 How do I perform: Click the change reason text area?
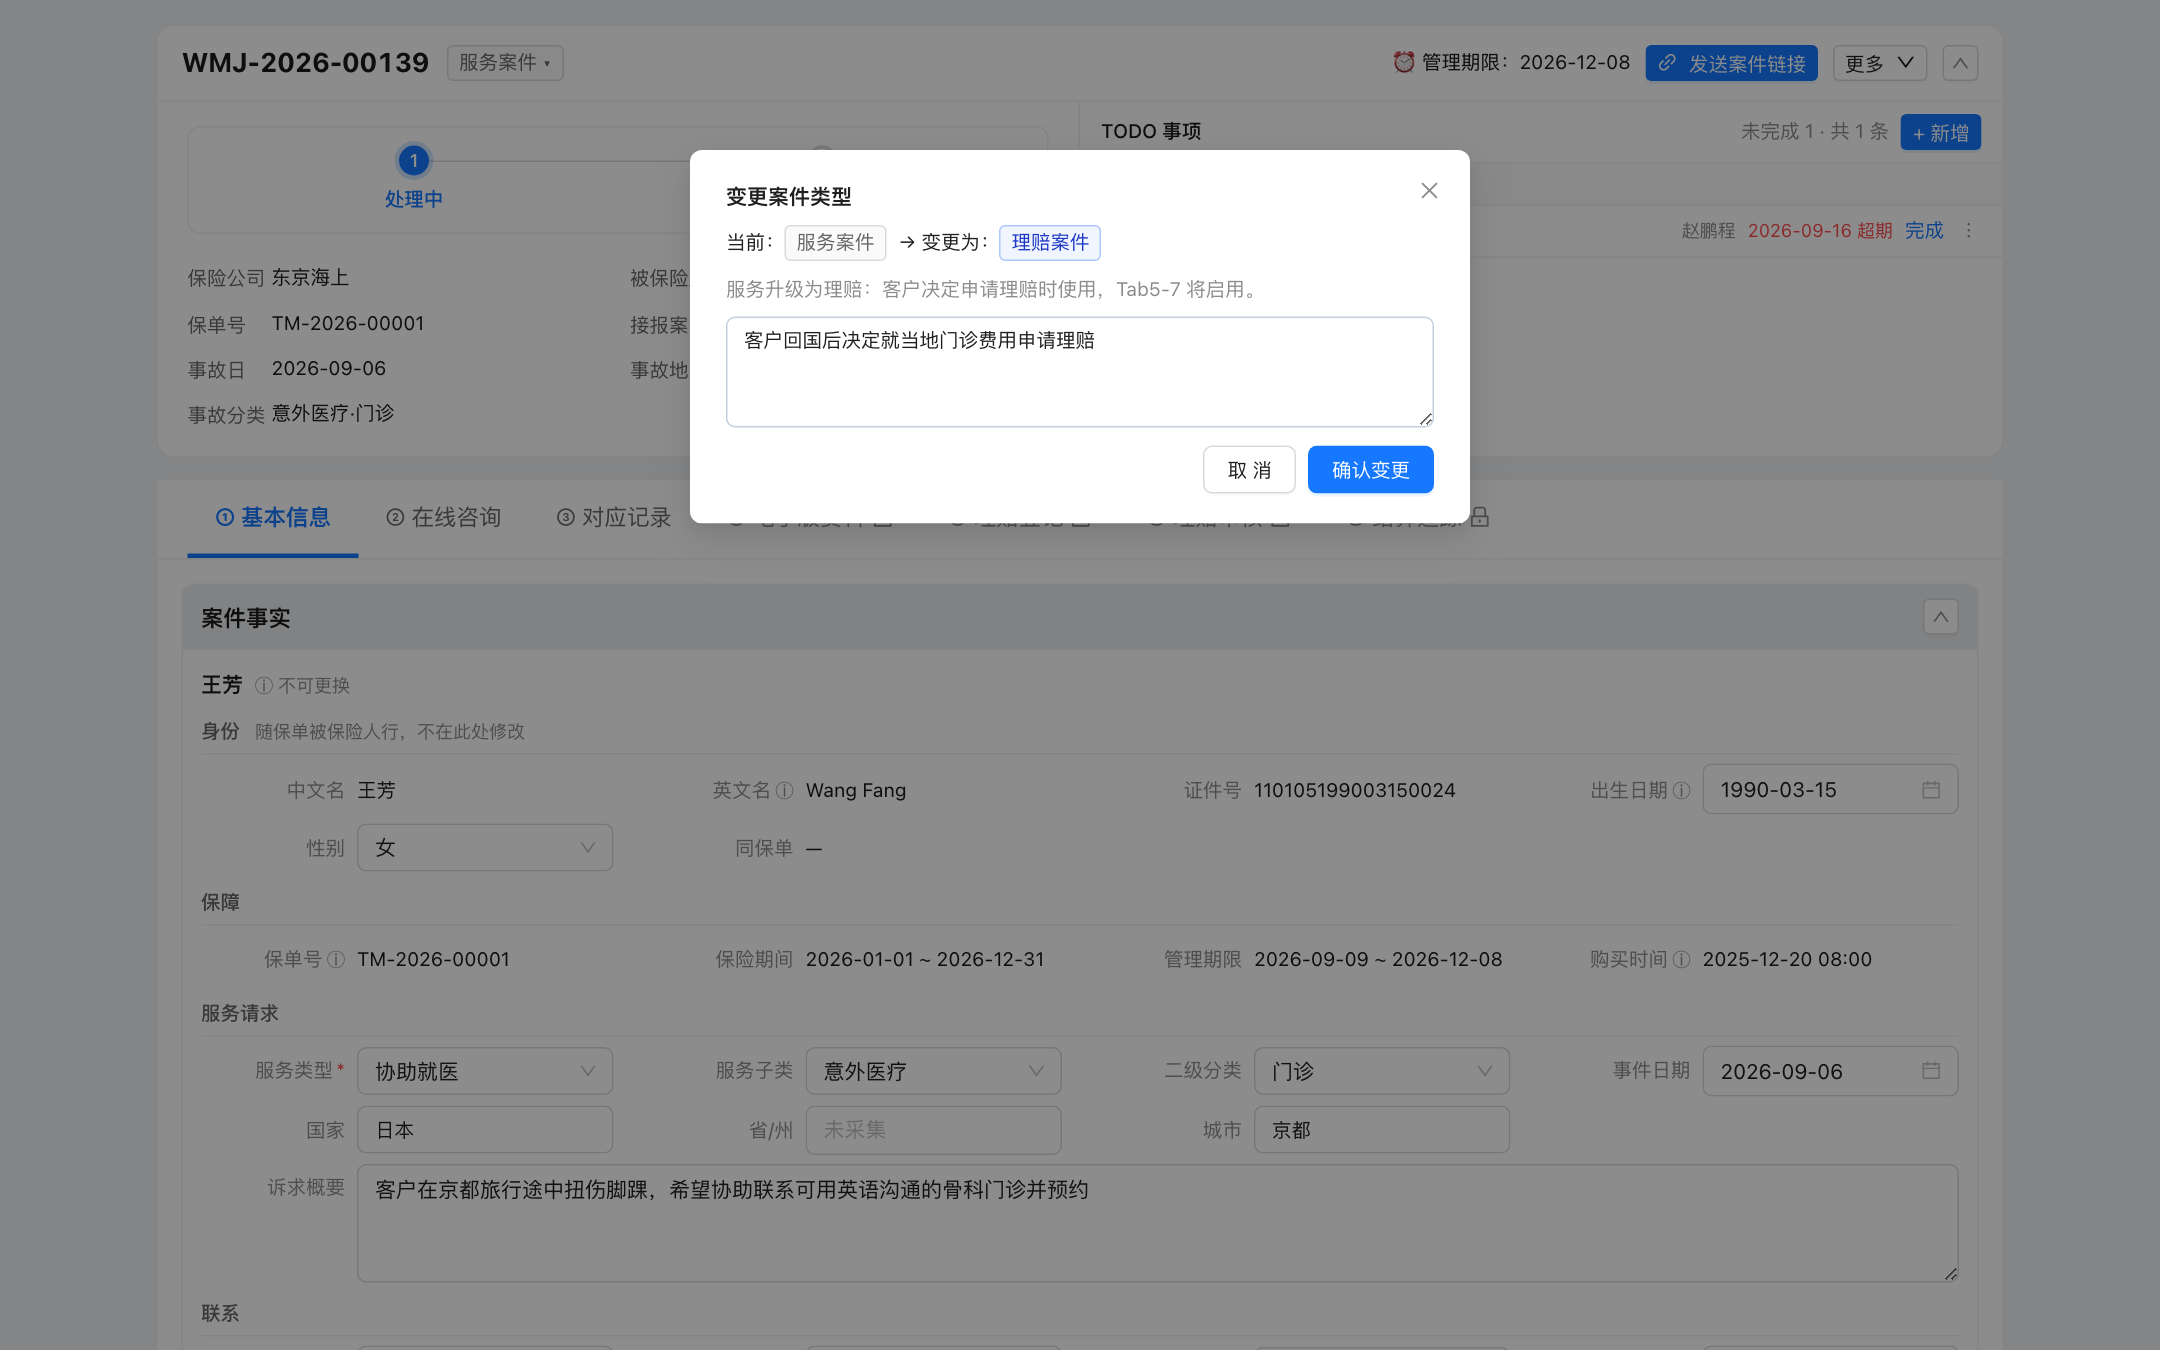pyautogui.click(x=1079, y=372)
